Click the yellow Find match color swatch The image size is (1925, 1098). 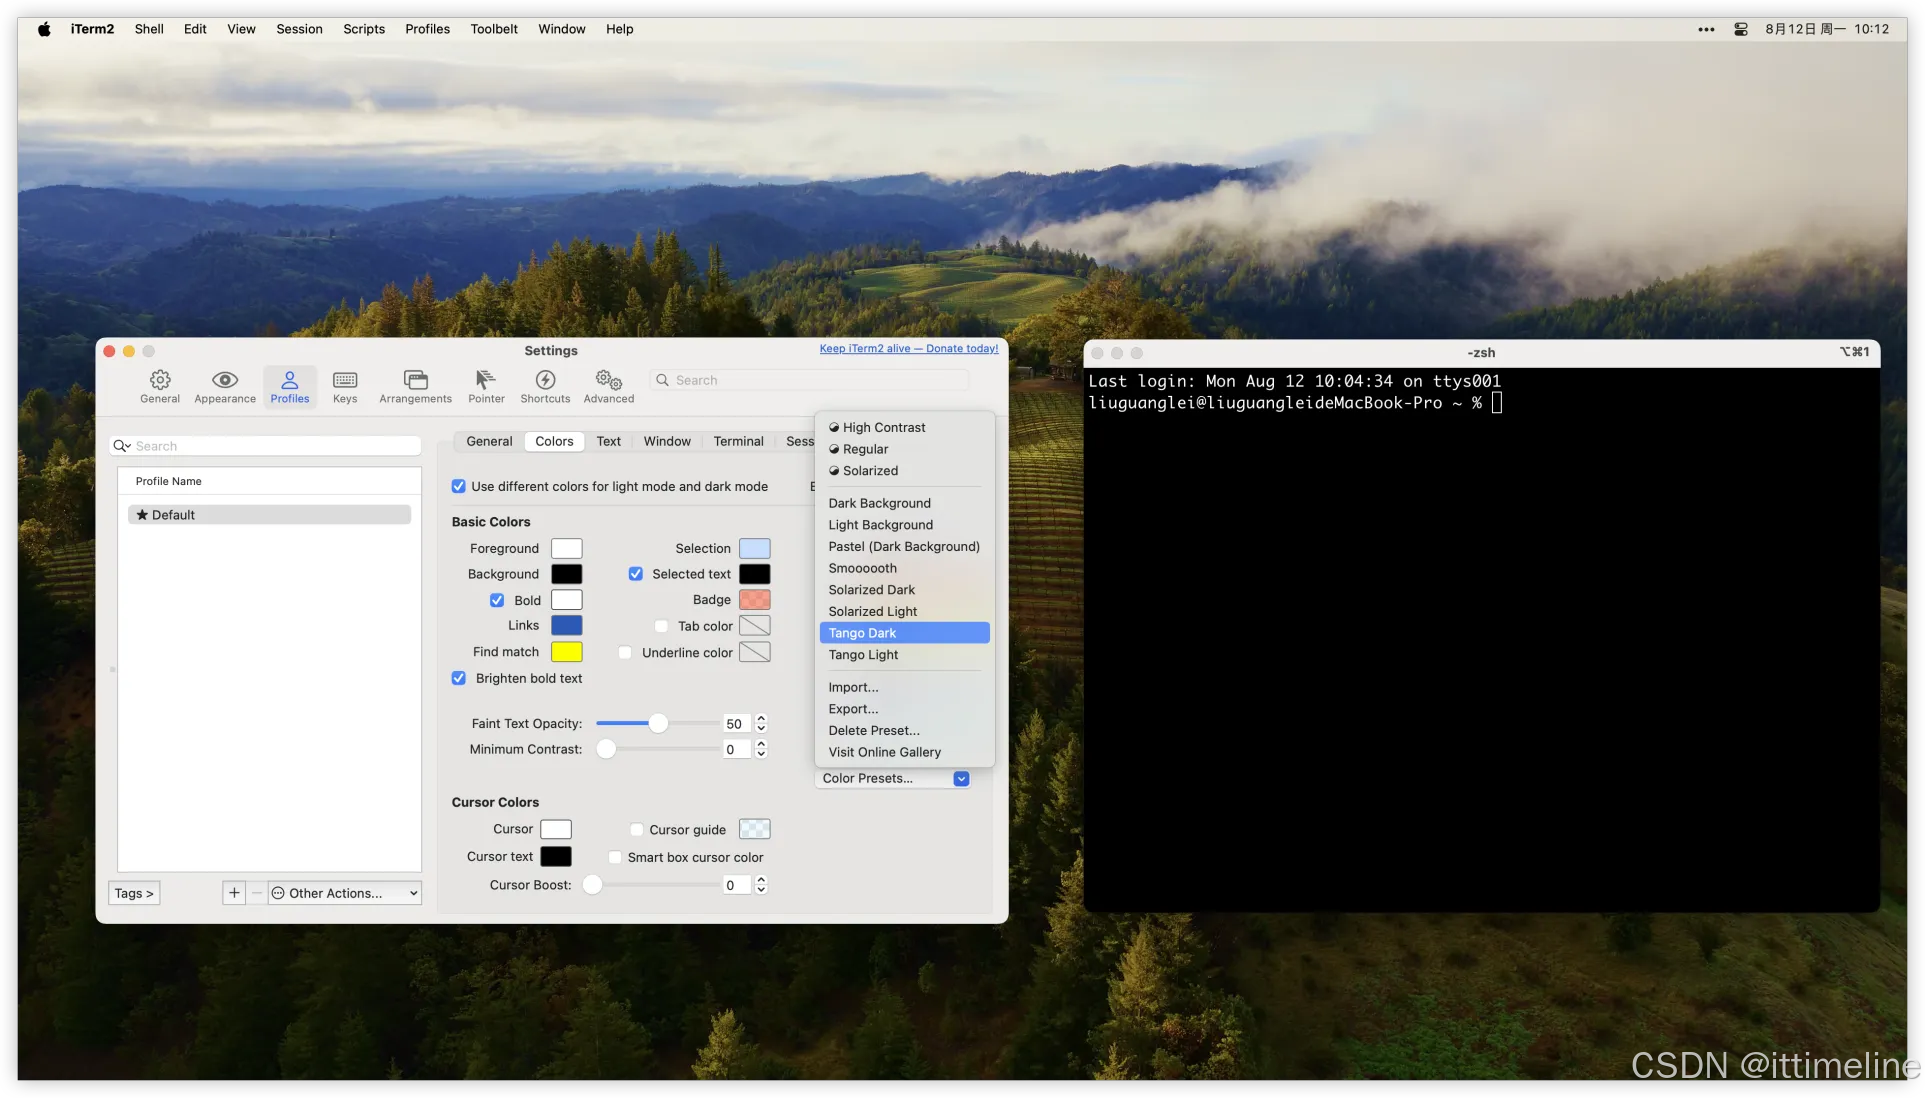(566, 652)
